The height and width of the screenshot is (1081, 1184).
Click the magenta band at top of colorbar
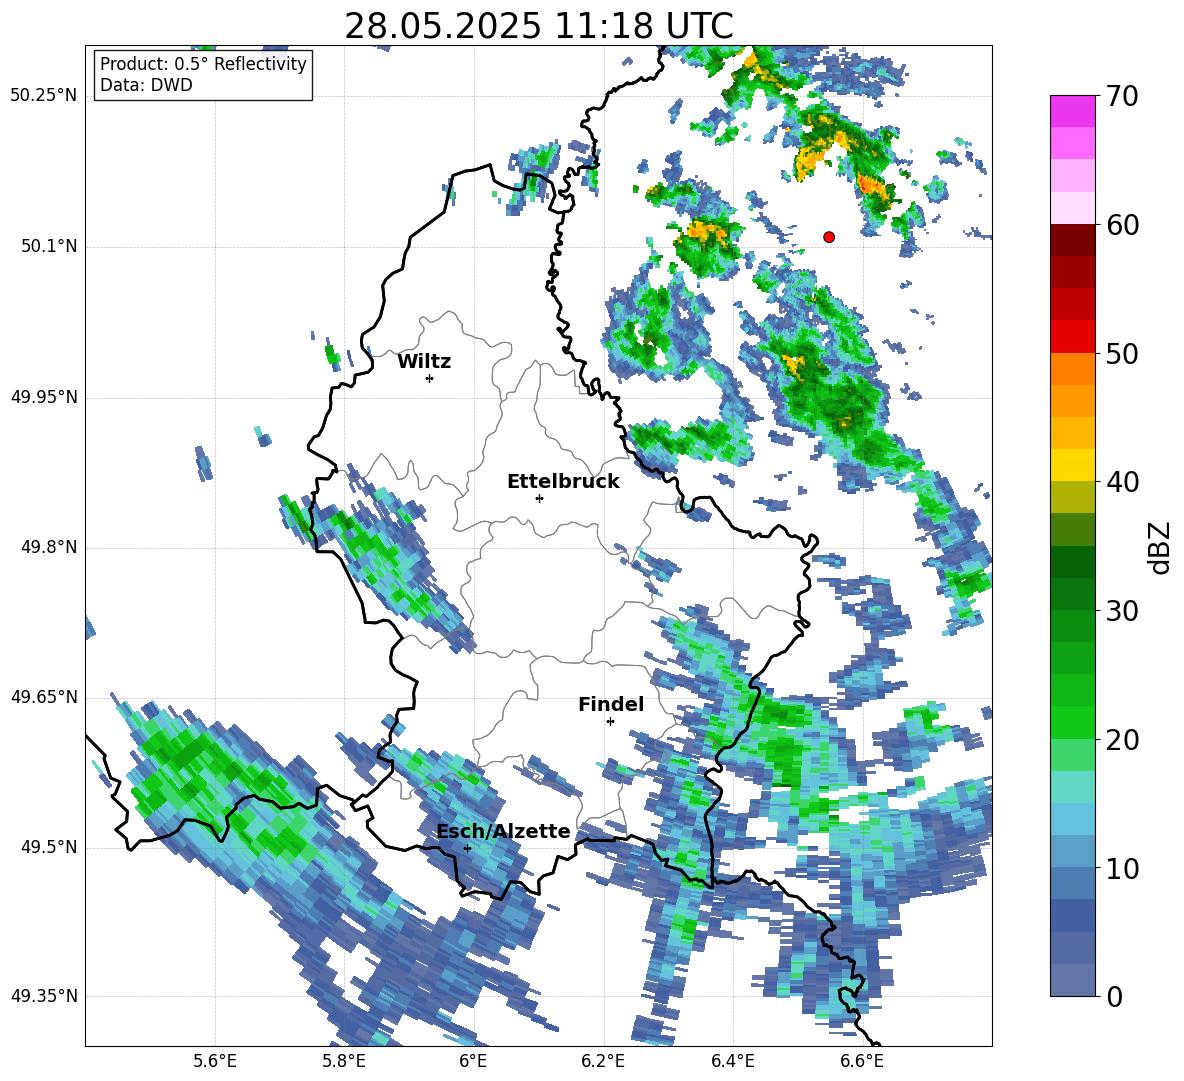point(1072,111)
